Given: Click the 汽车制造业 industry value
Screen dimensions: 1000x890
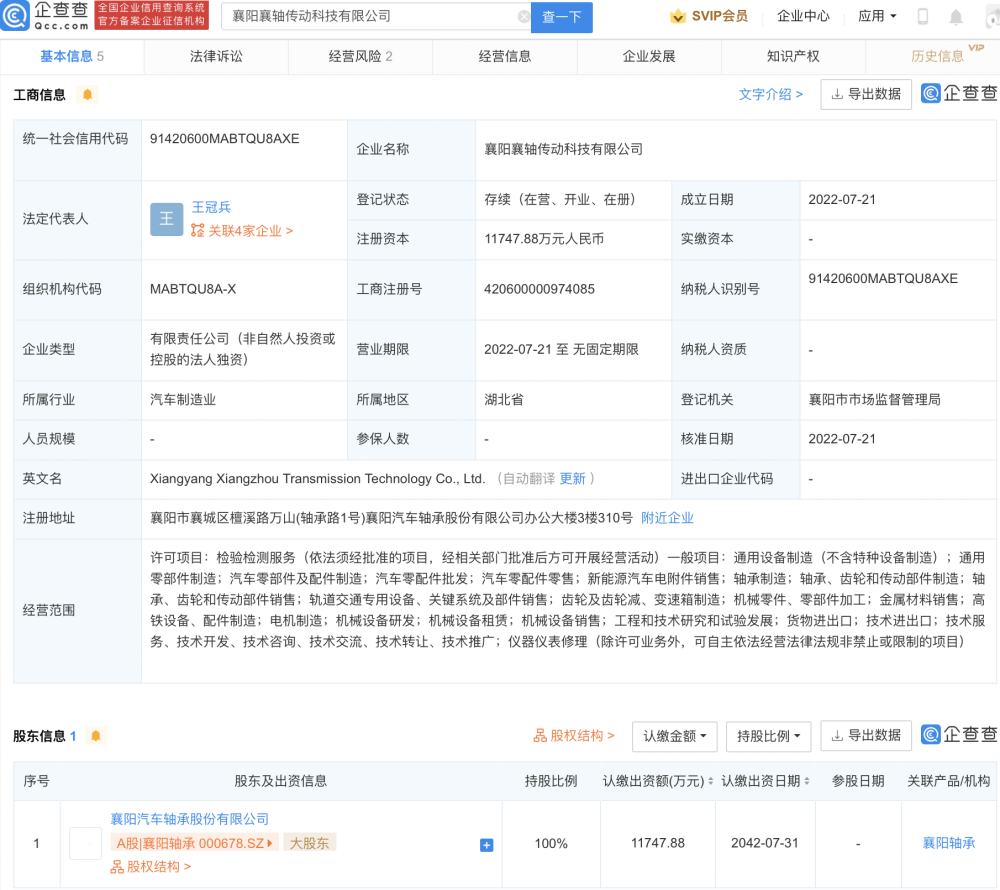Looking at the screenshot, I should click(183, 400).
